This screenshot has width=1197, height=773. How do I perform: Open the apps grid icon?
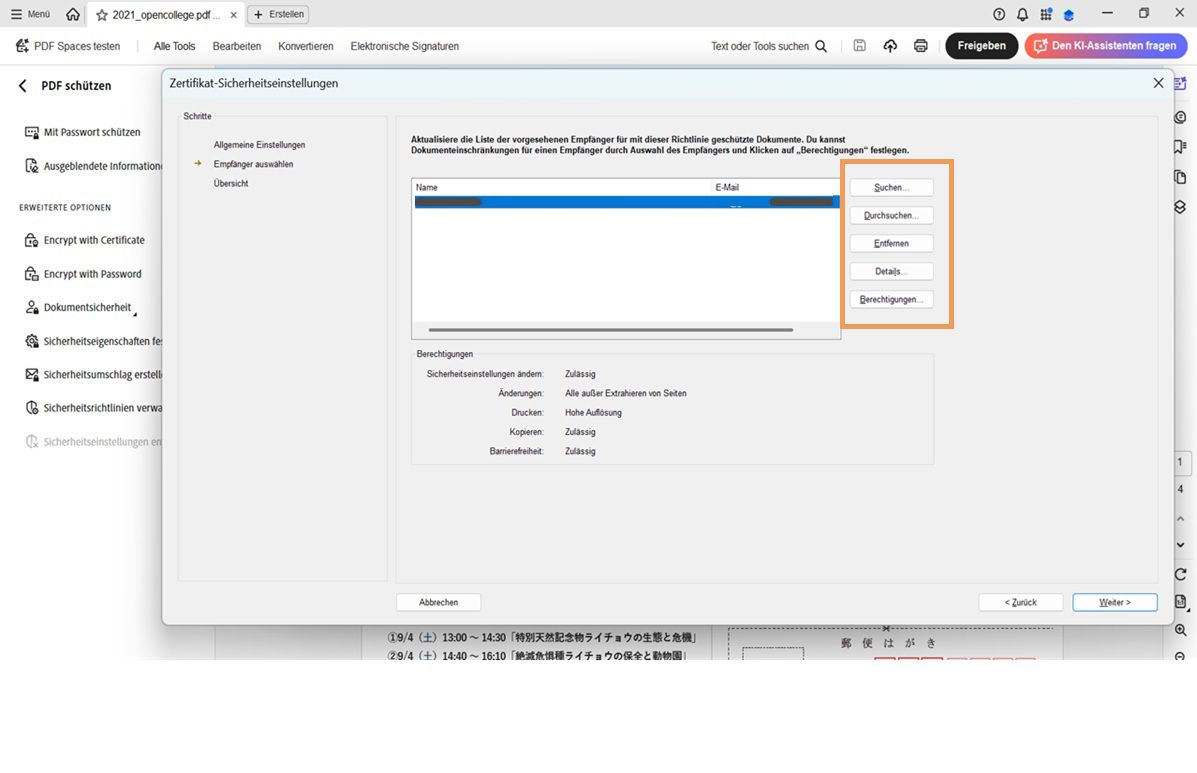tap(1046, 14)
